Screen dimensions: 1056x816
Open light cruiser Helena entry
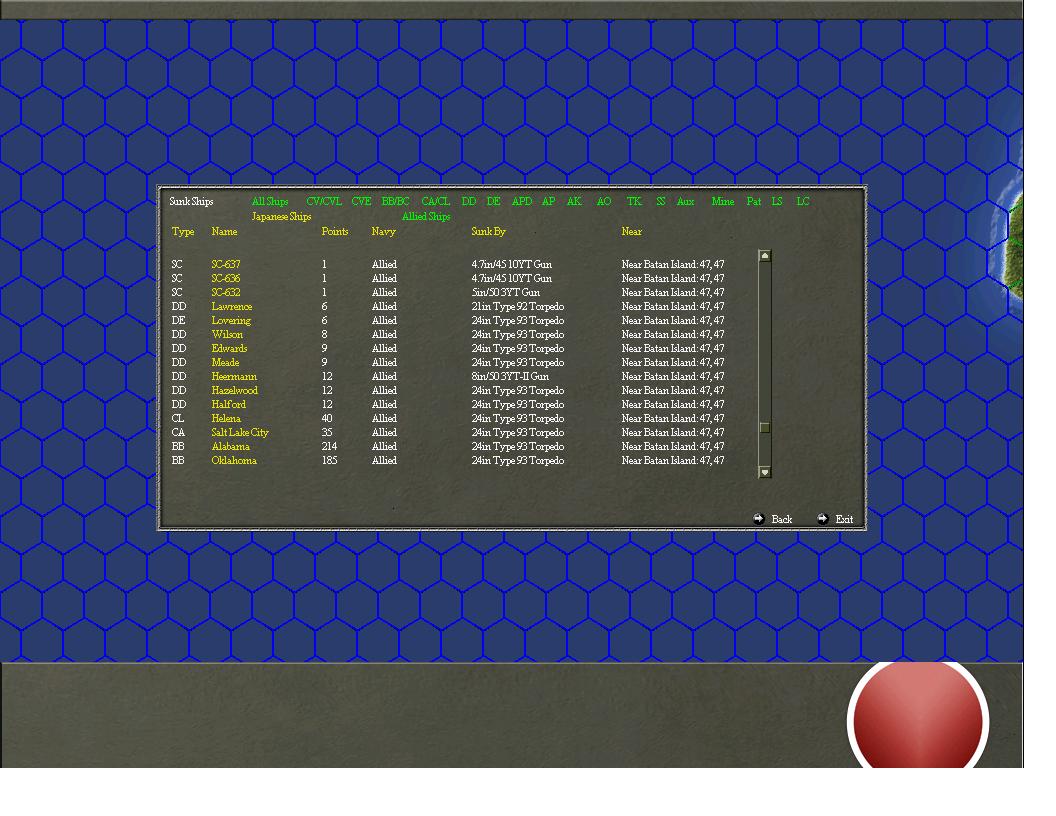(x=226, y=419)
